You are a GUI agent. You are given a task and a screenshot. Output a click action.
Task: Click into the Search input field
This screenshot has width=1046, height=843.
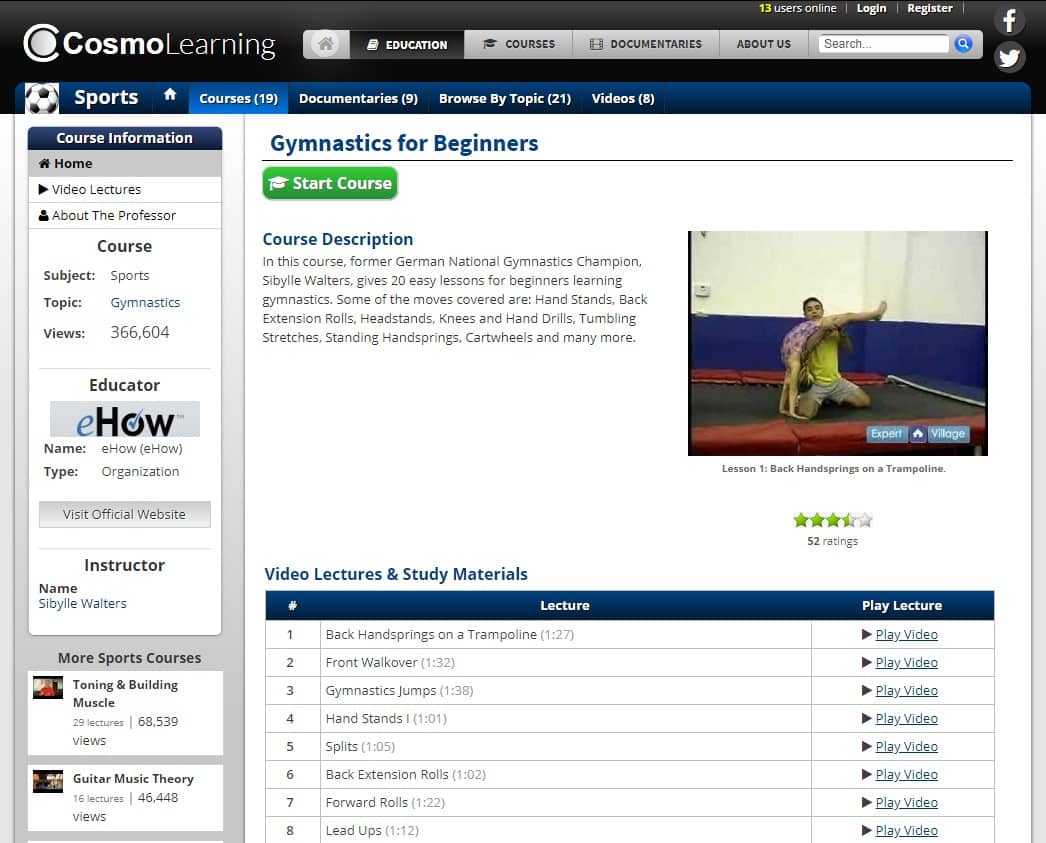(882, 44)
